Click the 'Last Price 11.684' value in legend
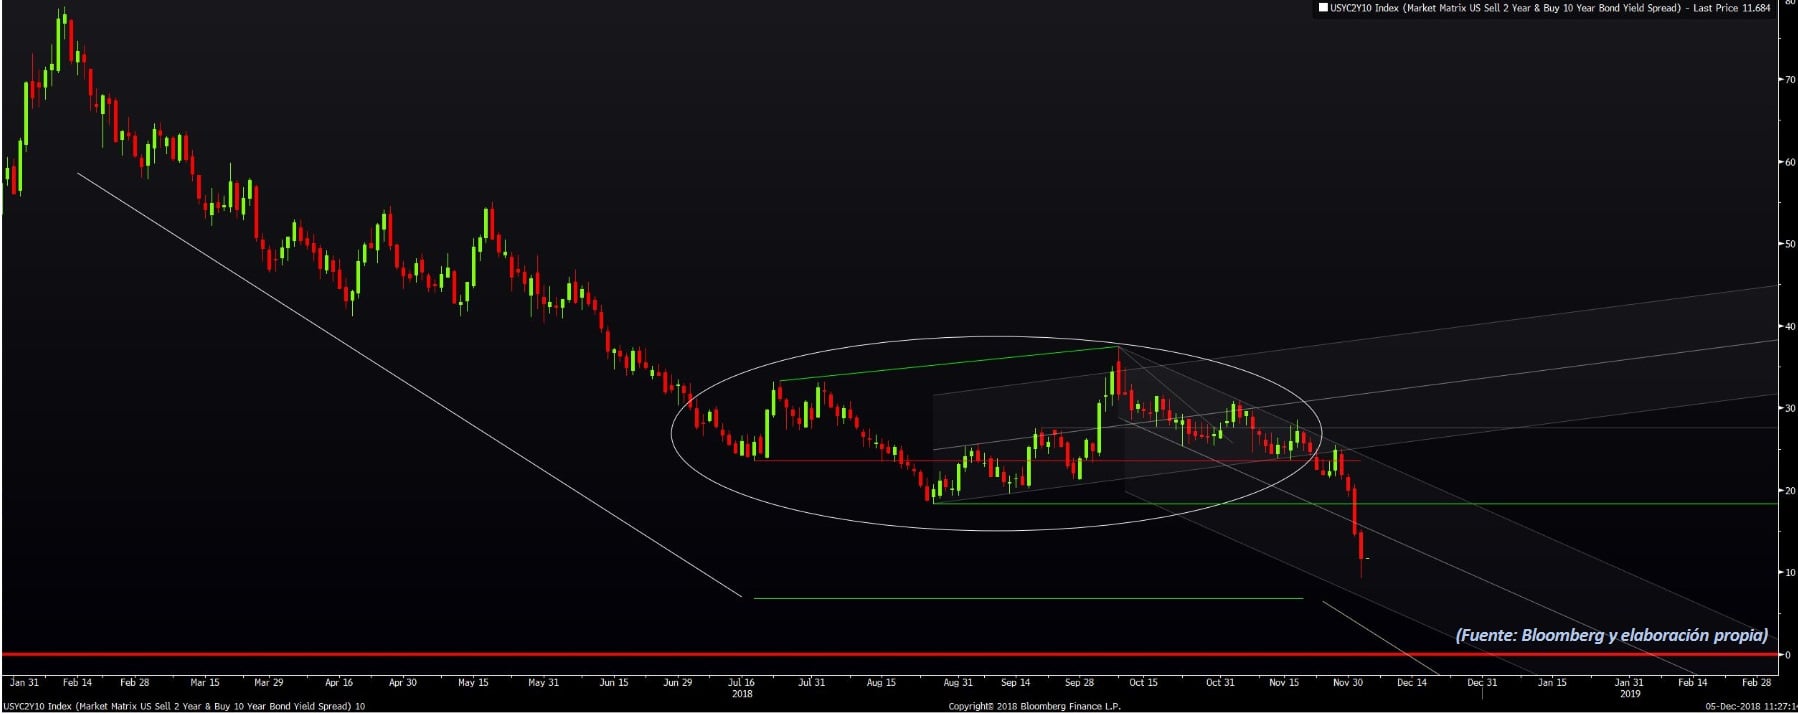1798x714 pixels. [x=1732, y=8]
